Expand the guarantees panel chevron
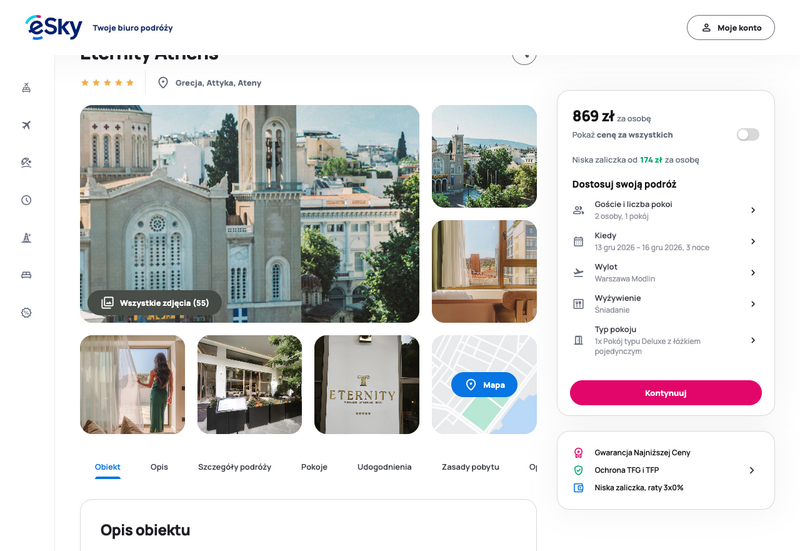Viewport: 800px width, 551px height. click(x=752, y=470)
